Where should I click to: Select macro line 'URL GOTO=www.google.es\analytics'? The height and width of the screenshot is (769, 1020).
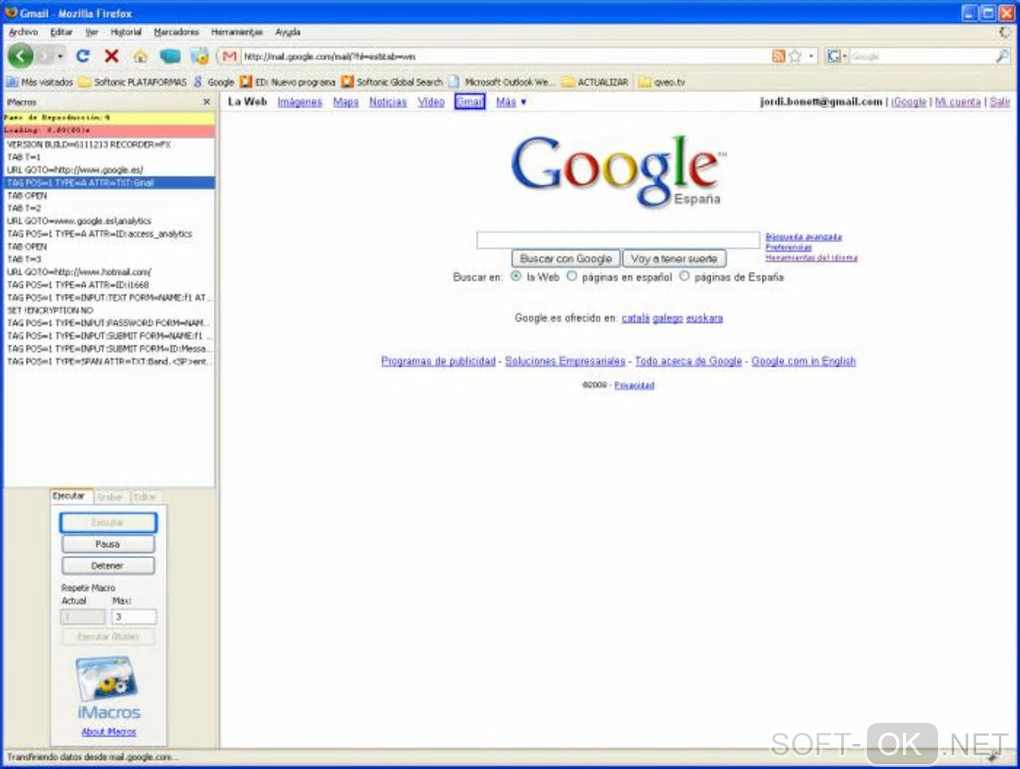coord(108,221)
